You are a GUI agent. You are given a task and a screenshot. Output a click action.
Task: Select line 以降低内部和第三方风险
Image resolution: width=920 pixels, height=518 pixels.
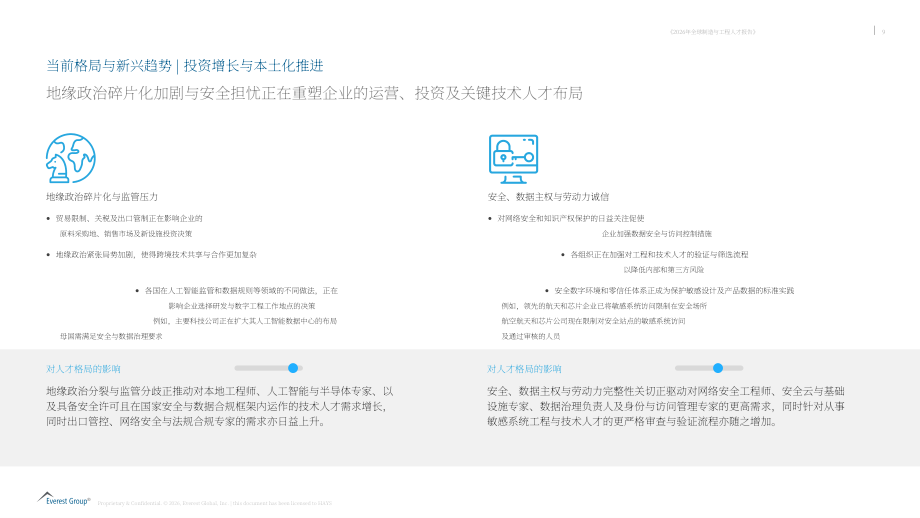(664, 270)
